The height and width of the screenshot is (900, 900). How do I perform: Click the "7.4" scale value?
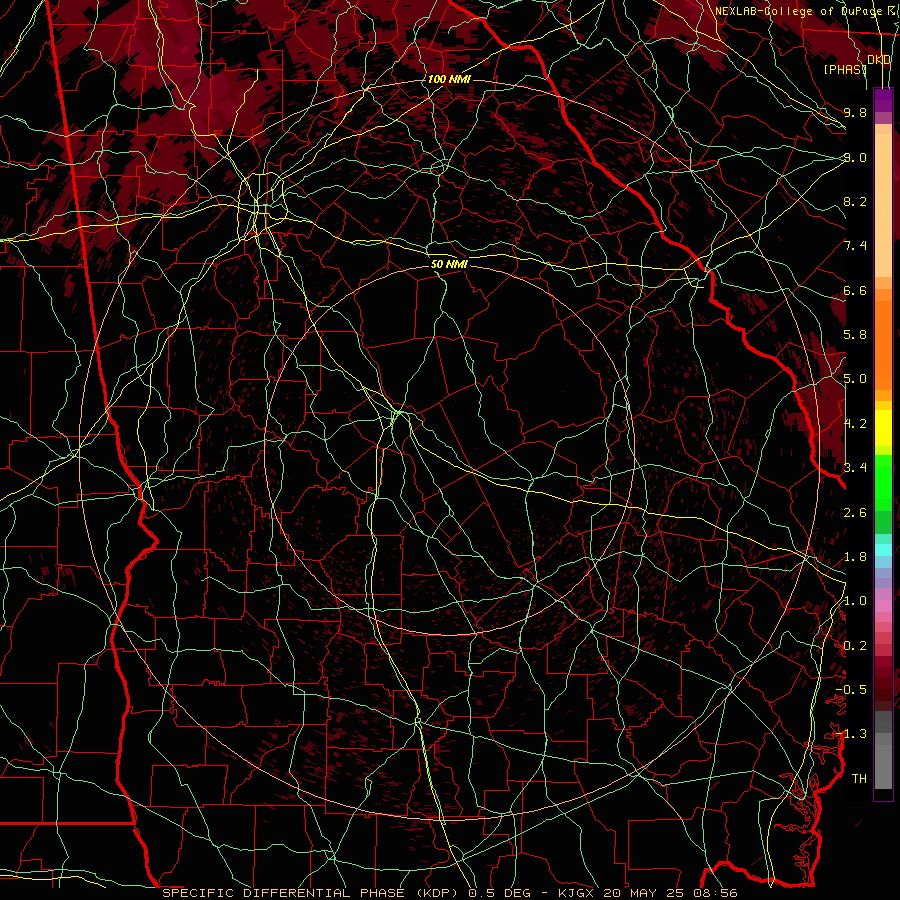point(855,246)
